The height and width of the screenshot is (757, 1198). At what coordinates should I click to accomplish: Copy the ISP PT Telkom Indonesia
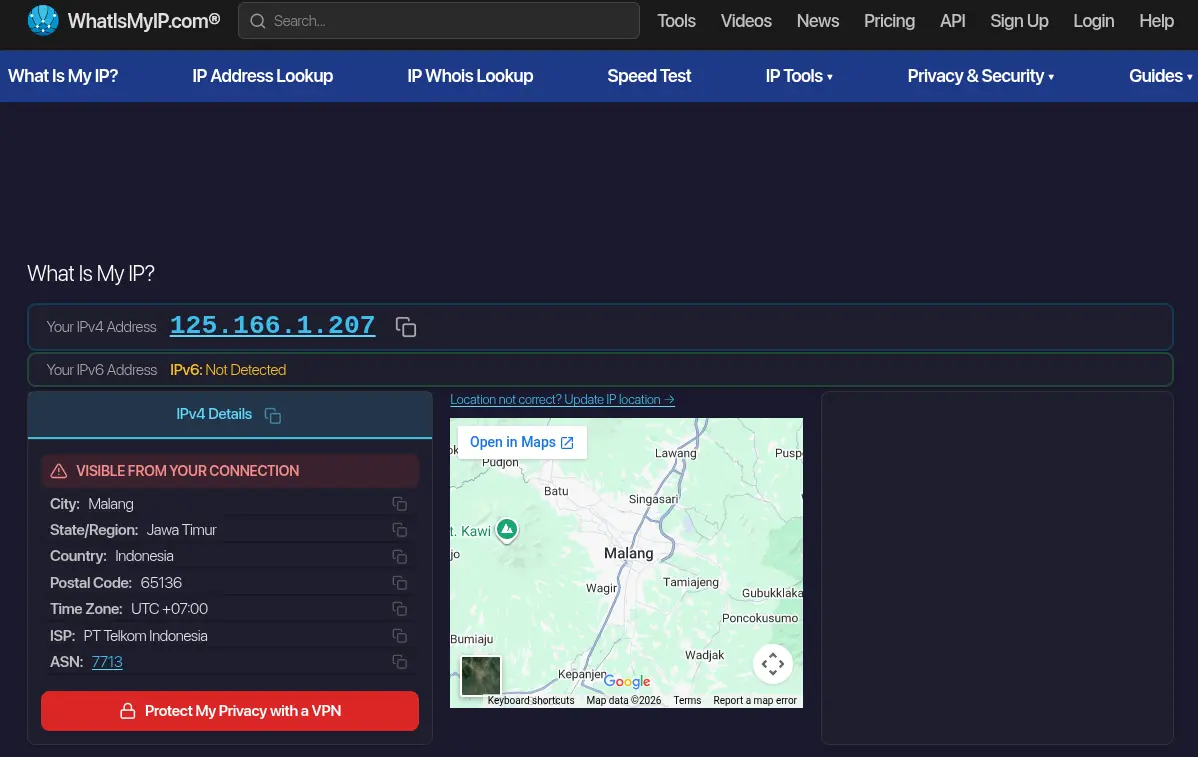400,636
